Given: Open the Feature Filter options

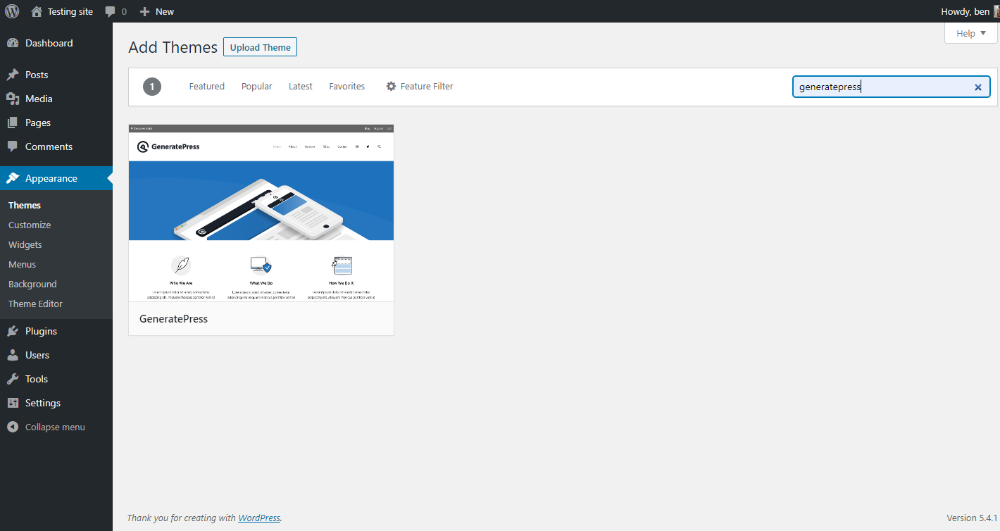Looking at the screenshot, I should click(x=419, y=86).
